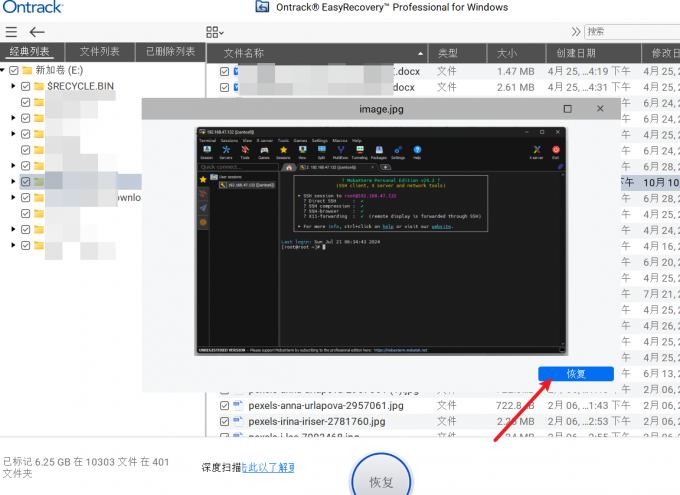Select creation date 4月 25, ...4:19 下午
Screen dimensions: 680x495
589,72
